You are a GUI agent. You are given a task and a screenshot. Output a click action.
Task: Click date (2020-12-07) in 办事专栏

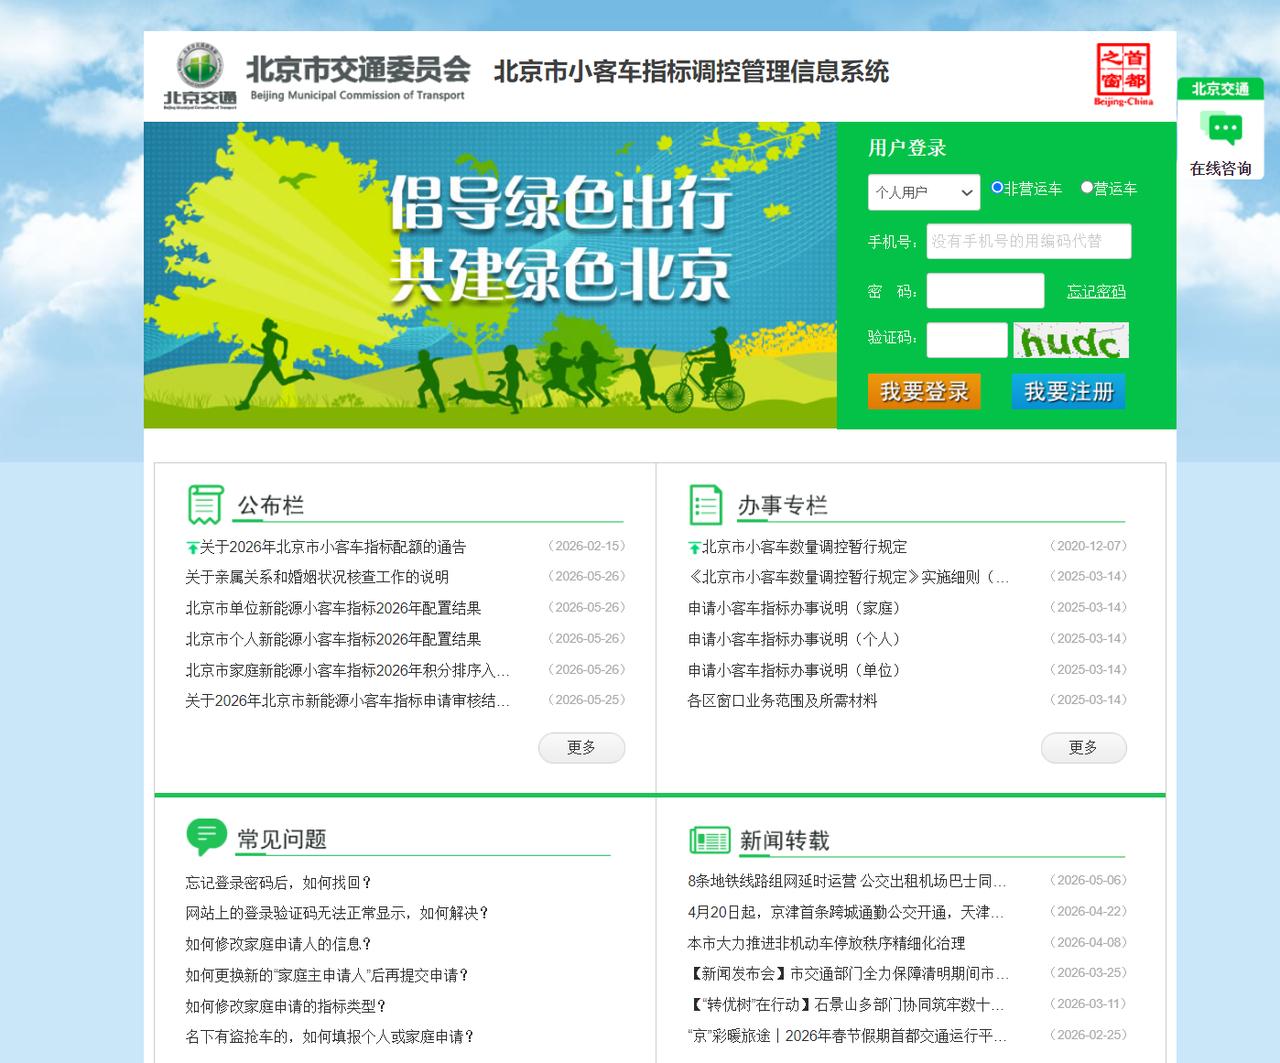point(1088,546)
